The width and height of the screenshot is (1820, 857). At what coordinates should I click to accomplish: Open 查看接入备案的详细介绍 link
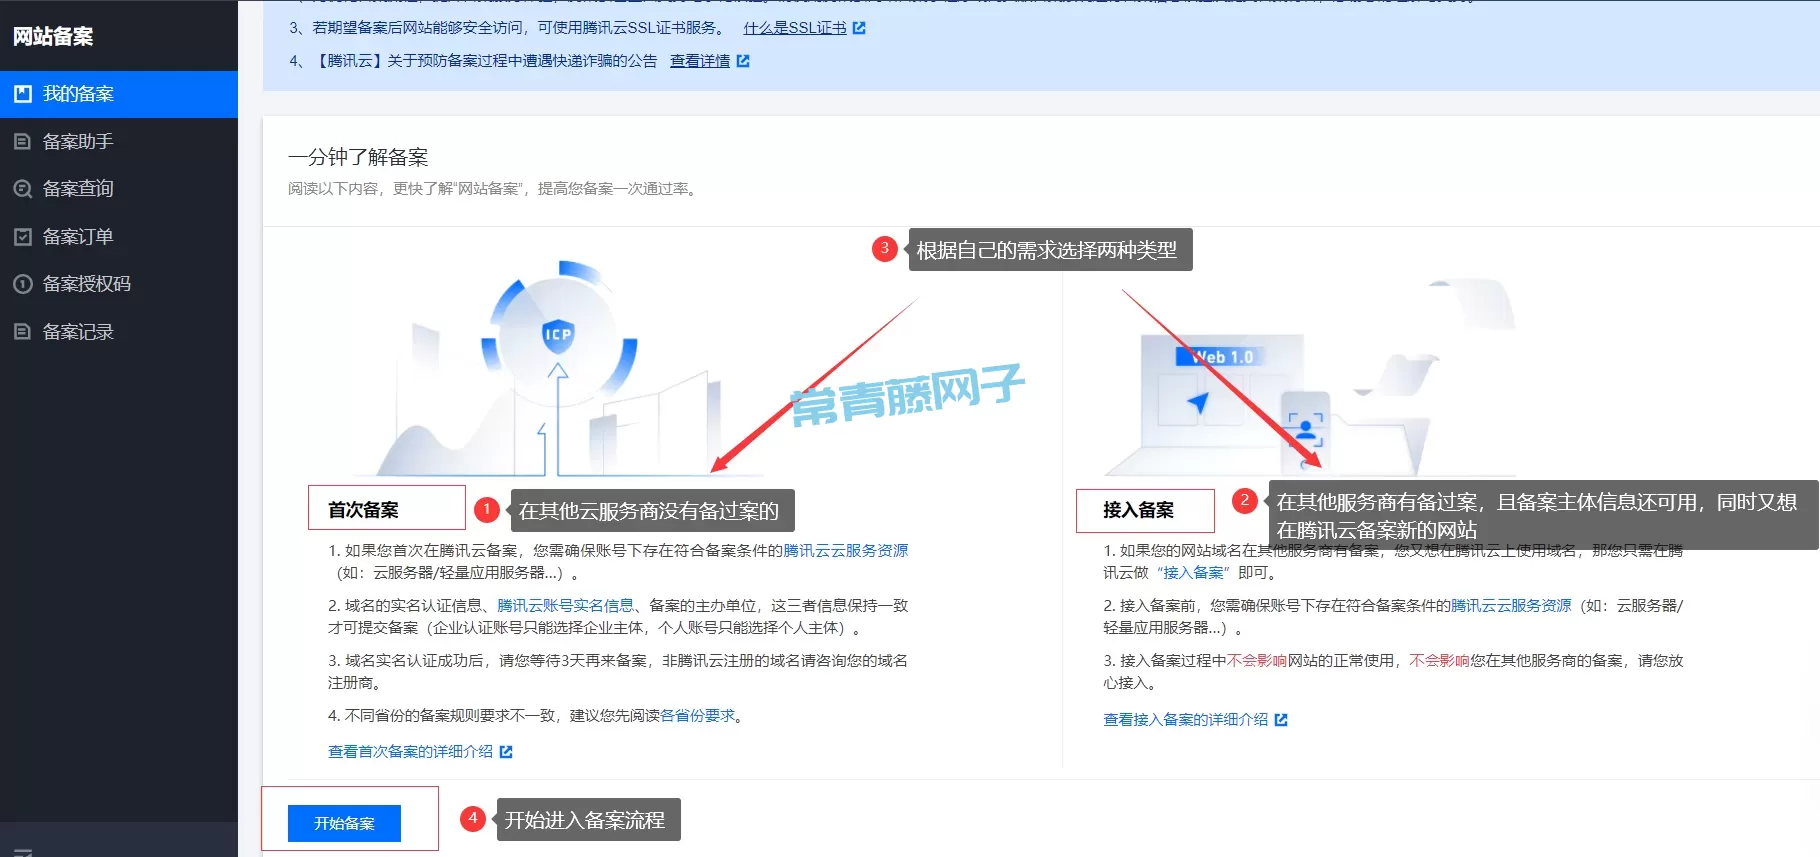coord(1185,720)
